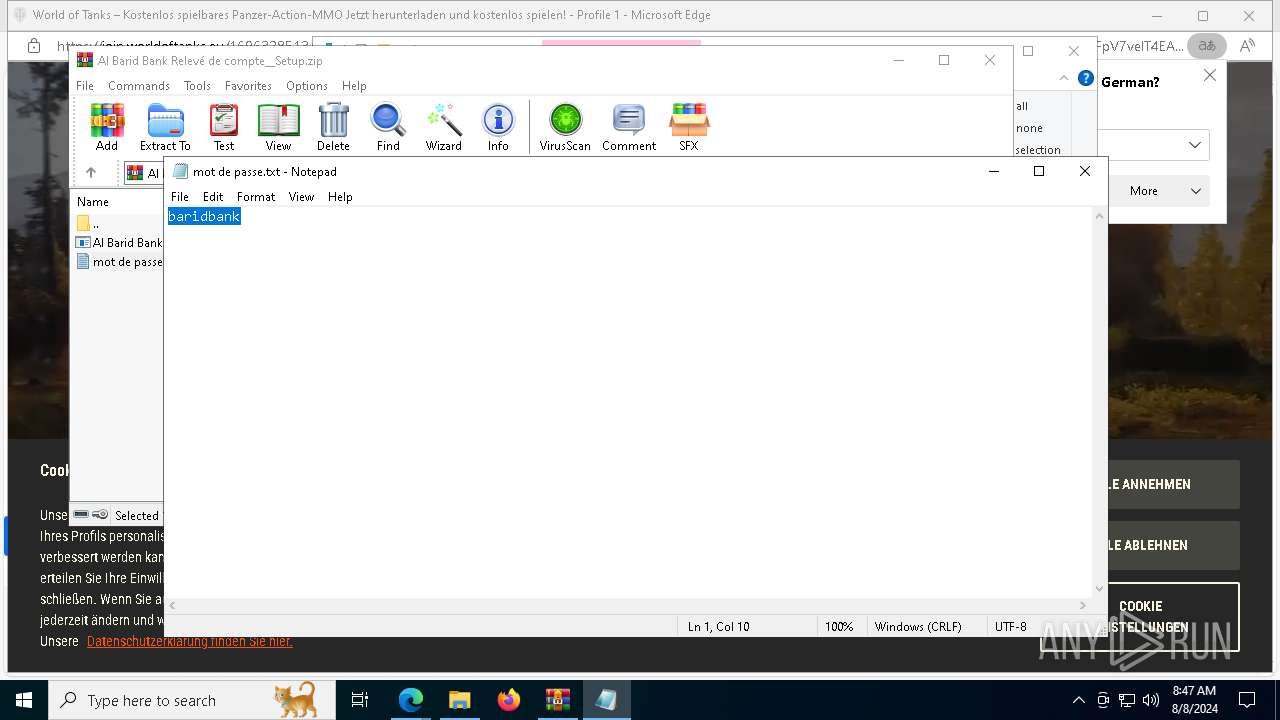Click the taskbar search box

(x=192, y=700)
